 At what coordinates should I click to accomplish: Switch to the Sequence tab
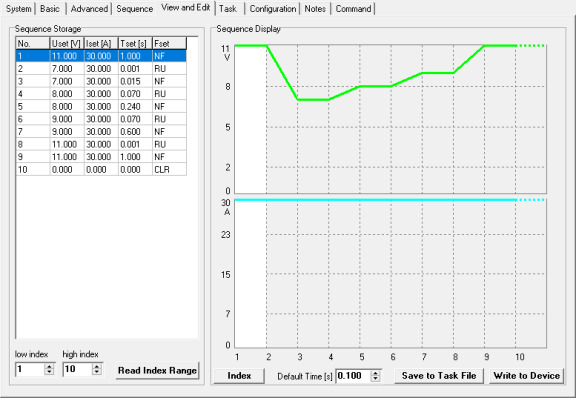(x=134, y=8)
